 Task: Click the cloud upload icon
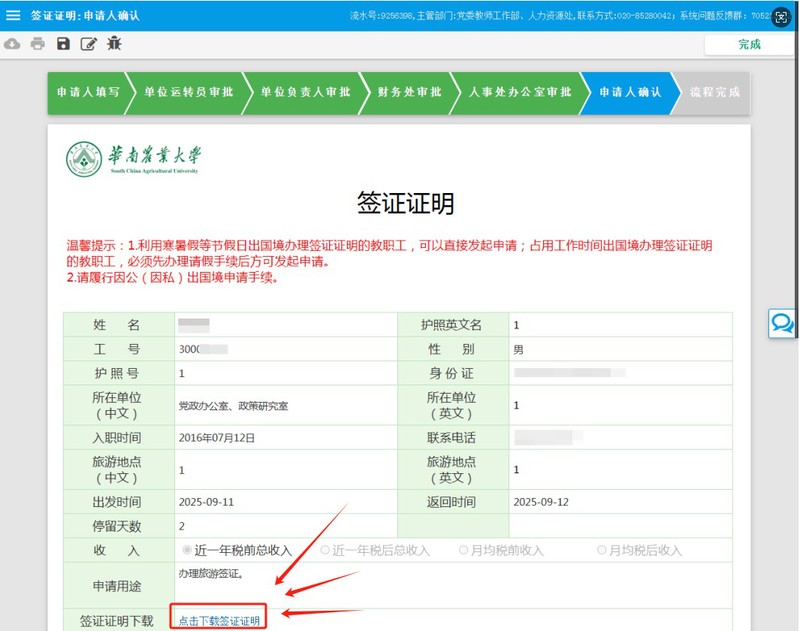coord(12,44)
